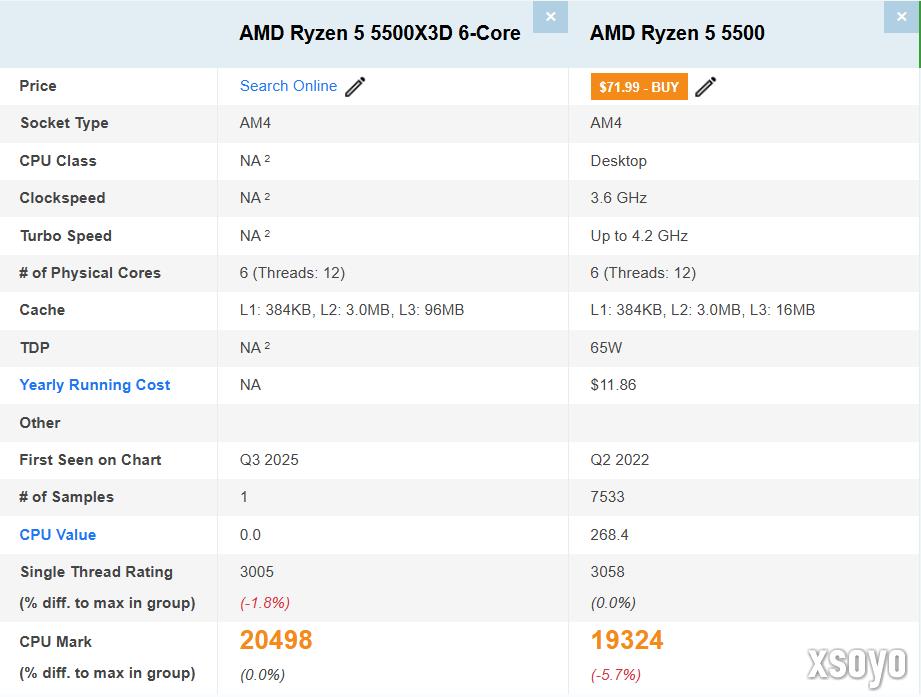Remove the AMD Ryzen 5 5500X3D 6-Core column

click(x=550, y=17)
